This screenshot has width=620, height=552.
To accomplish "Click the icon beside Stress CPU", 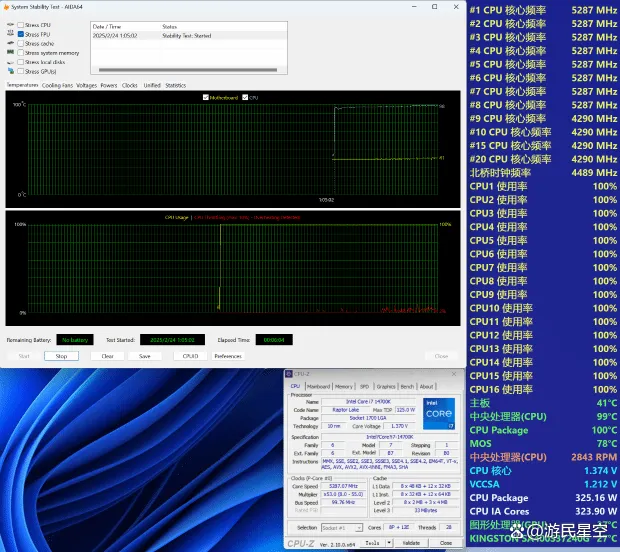I will [11, 25].
